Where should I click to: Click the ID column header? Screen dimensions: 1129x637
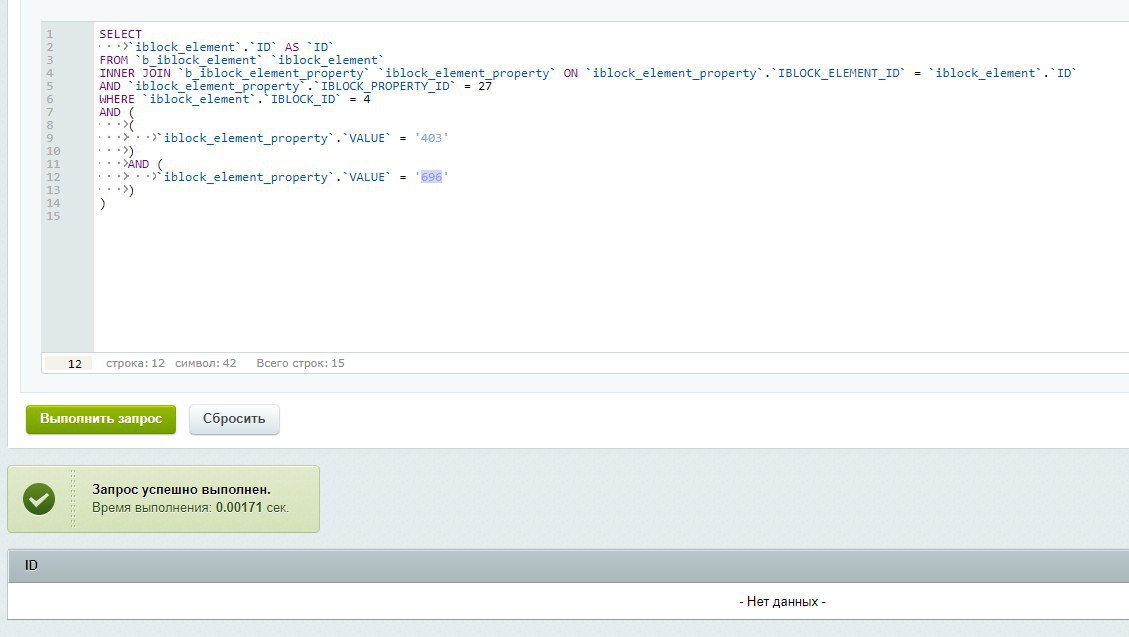tap(31, 565)
